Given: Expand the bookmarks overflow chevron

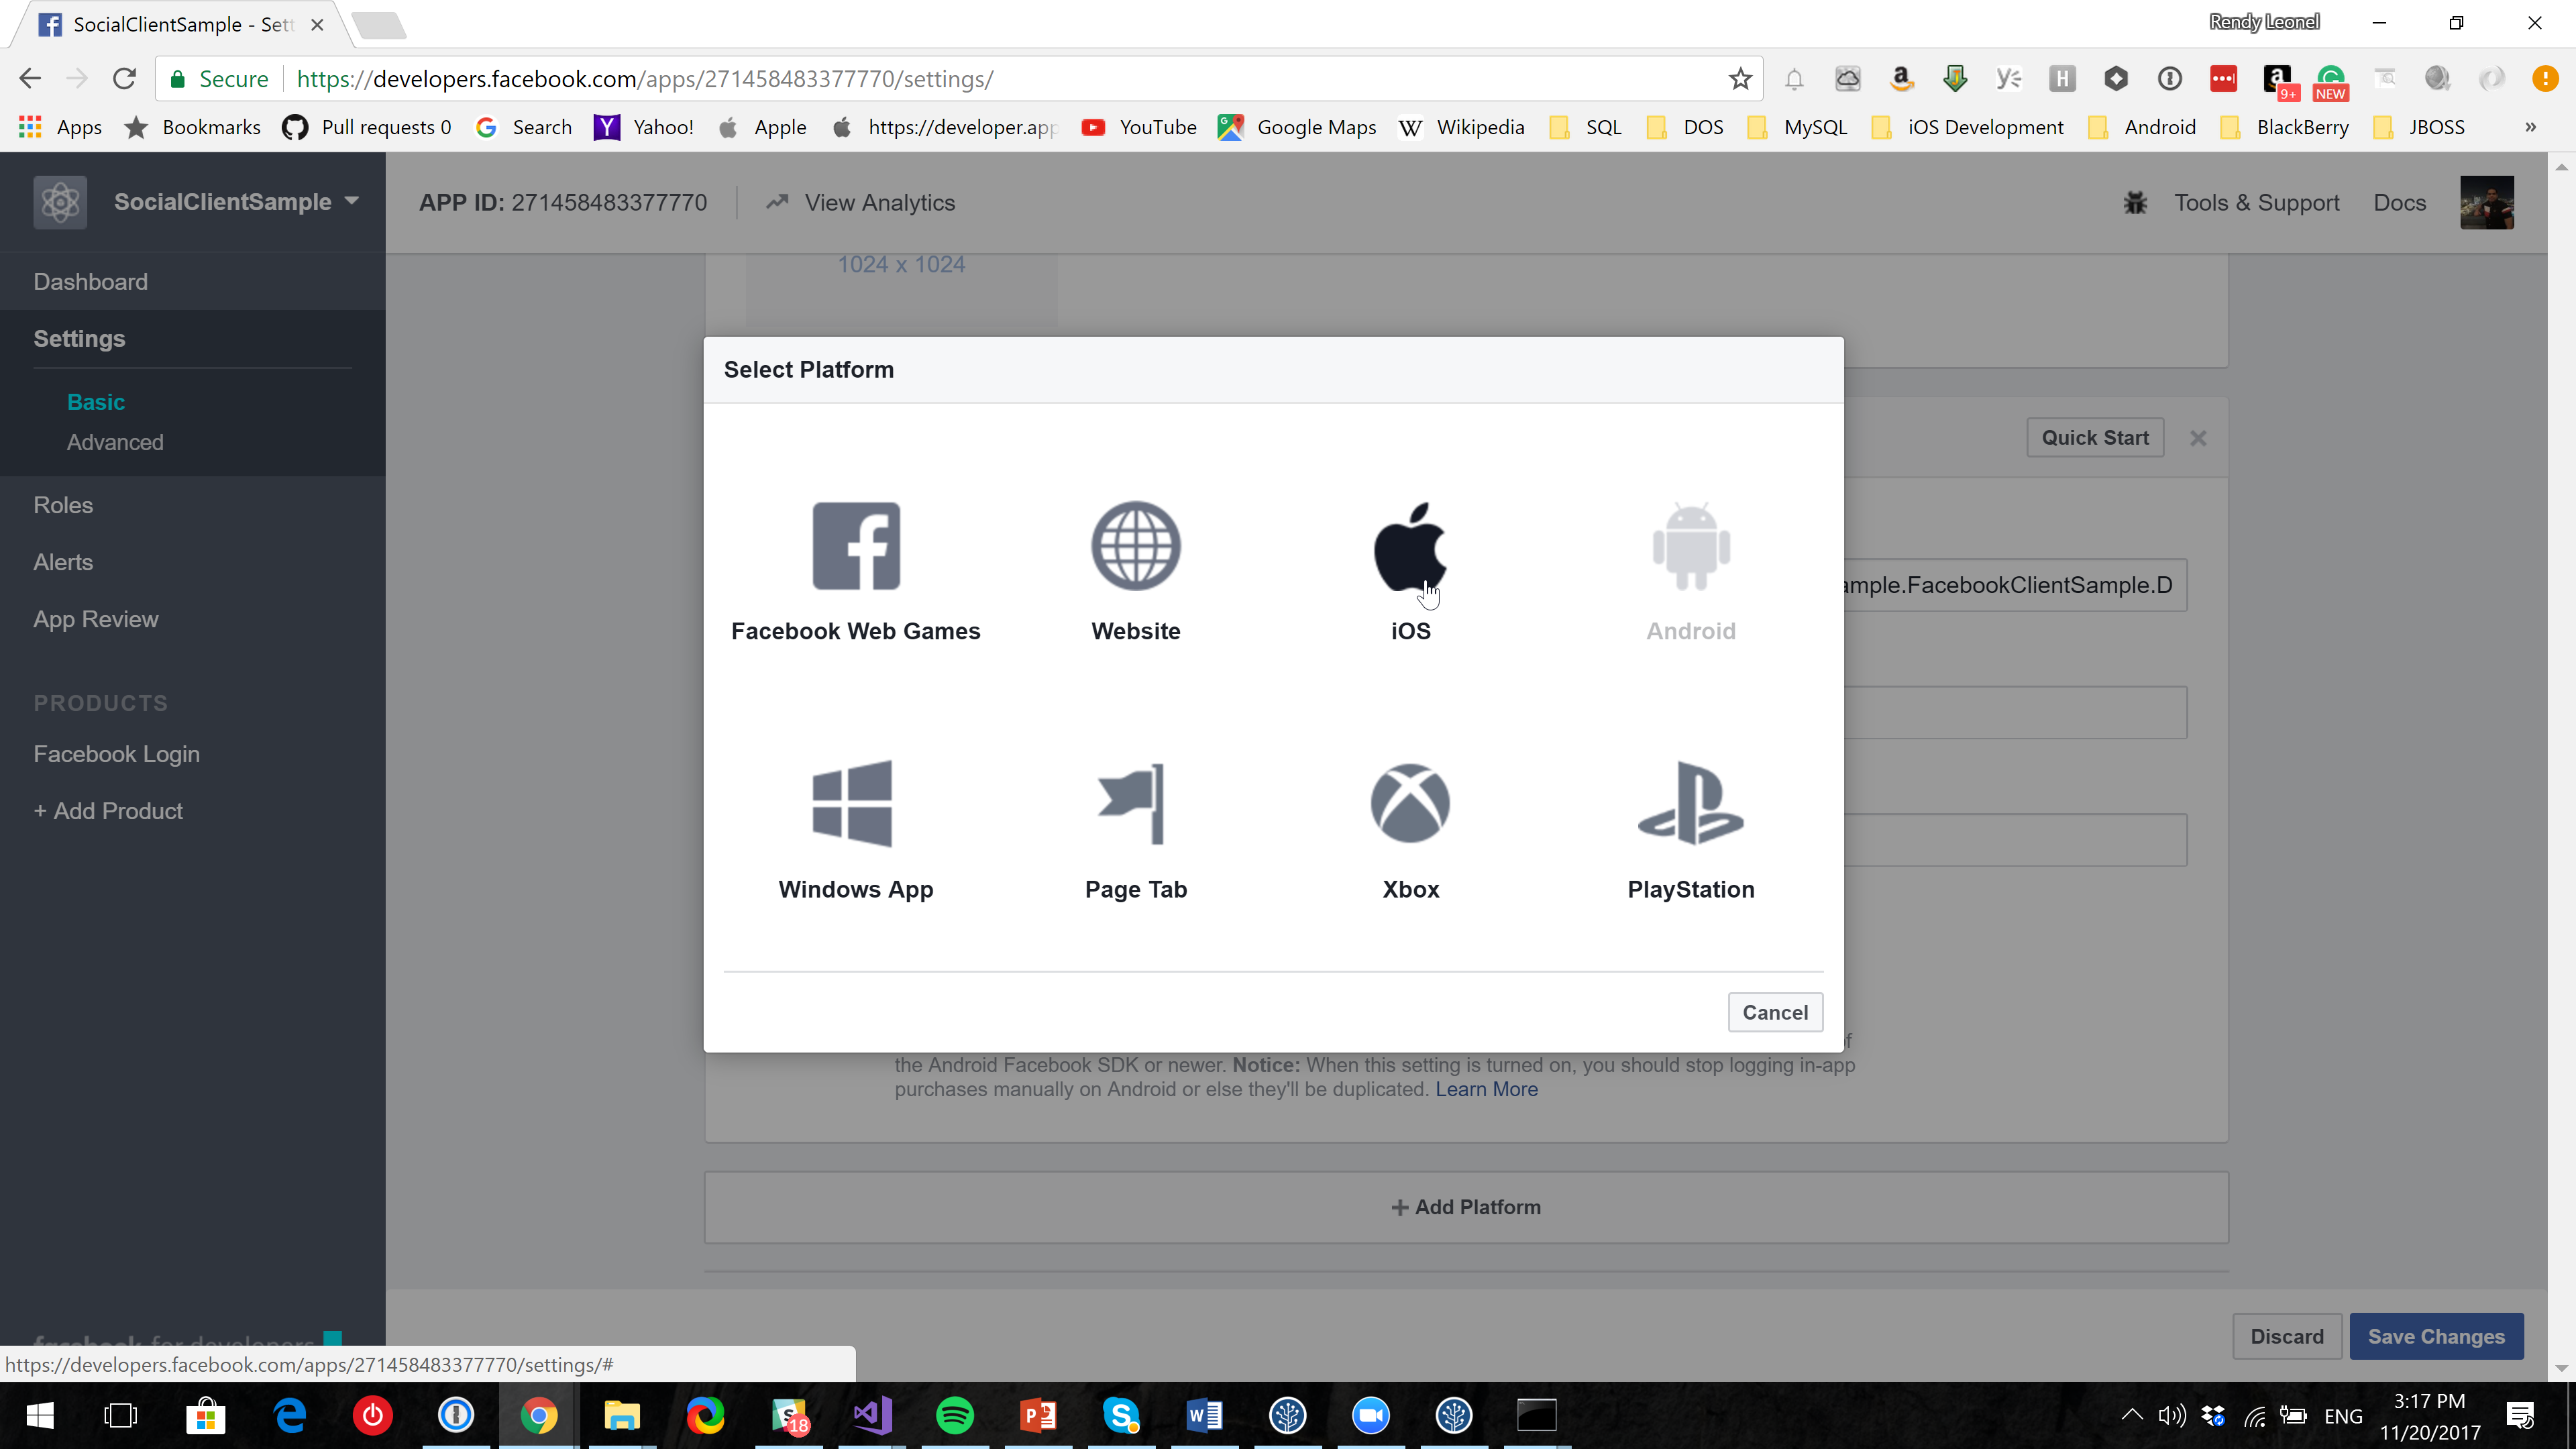Looking at the screenshot, I should click(2530, 127).
